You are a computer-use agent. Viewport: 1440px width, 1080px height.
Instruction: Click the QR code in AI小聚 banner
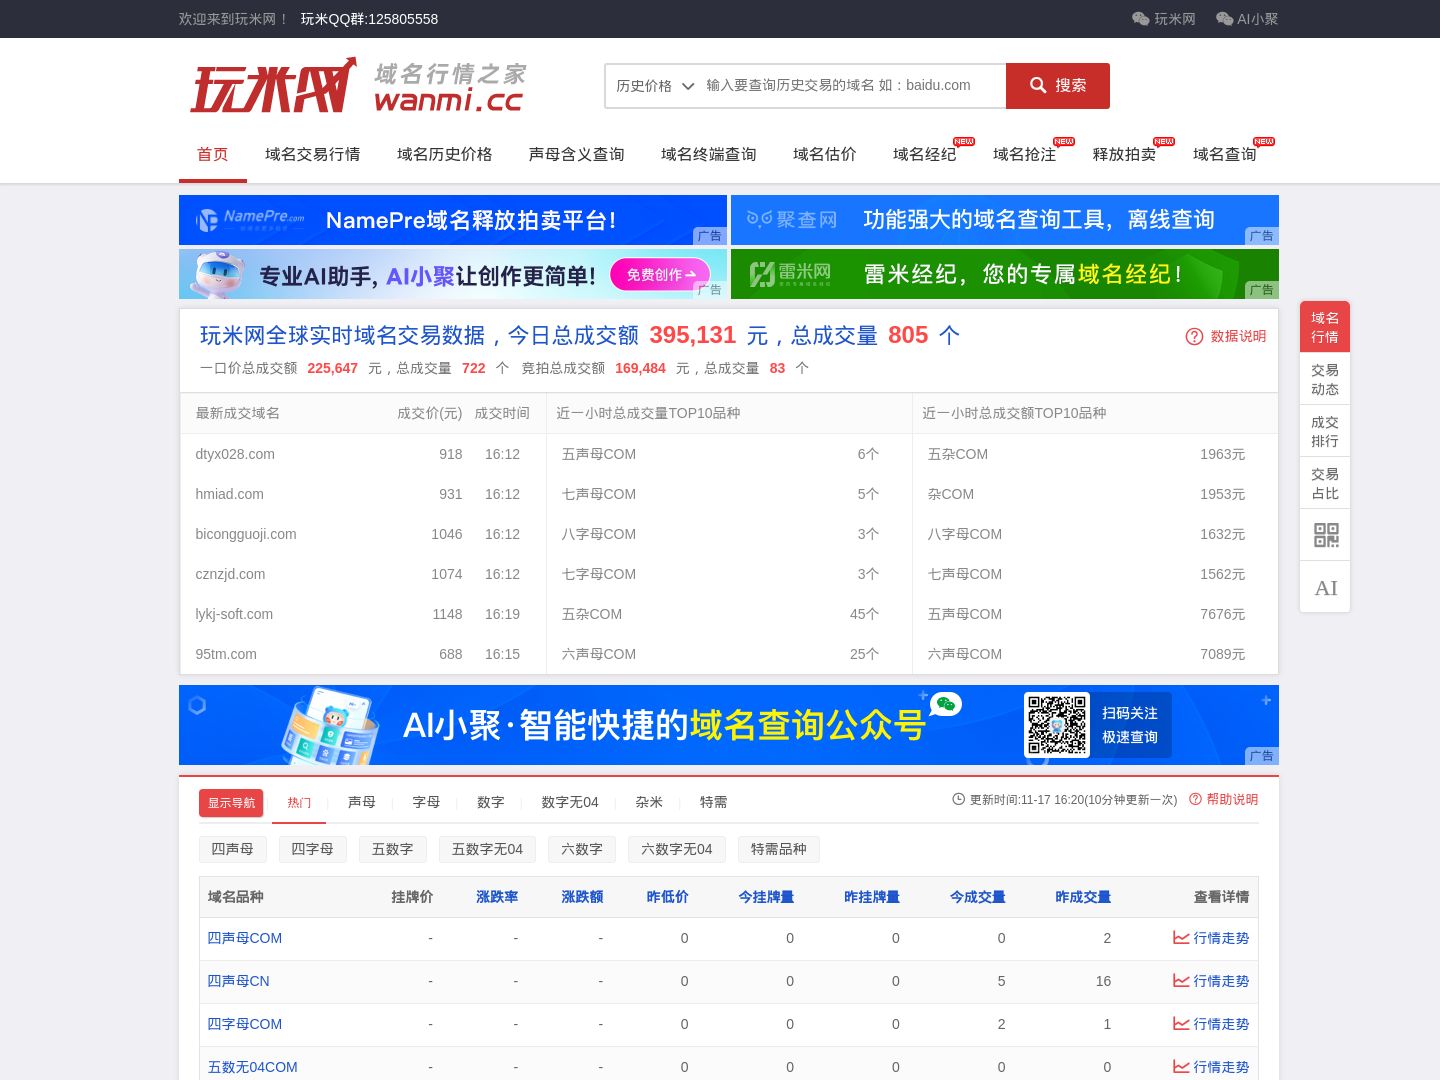tap(1057, 725)
